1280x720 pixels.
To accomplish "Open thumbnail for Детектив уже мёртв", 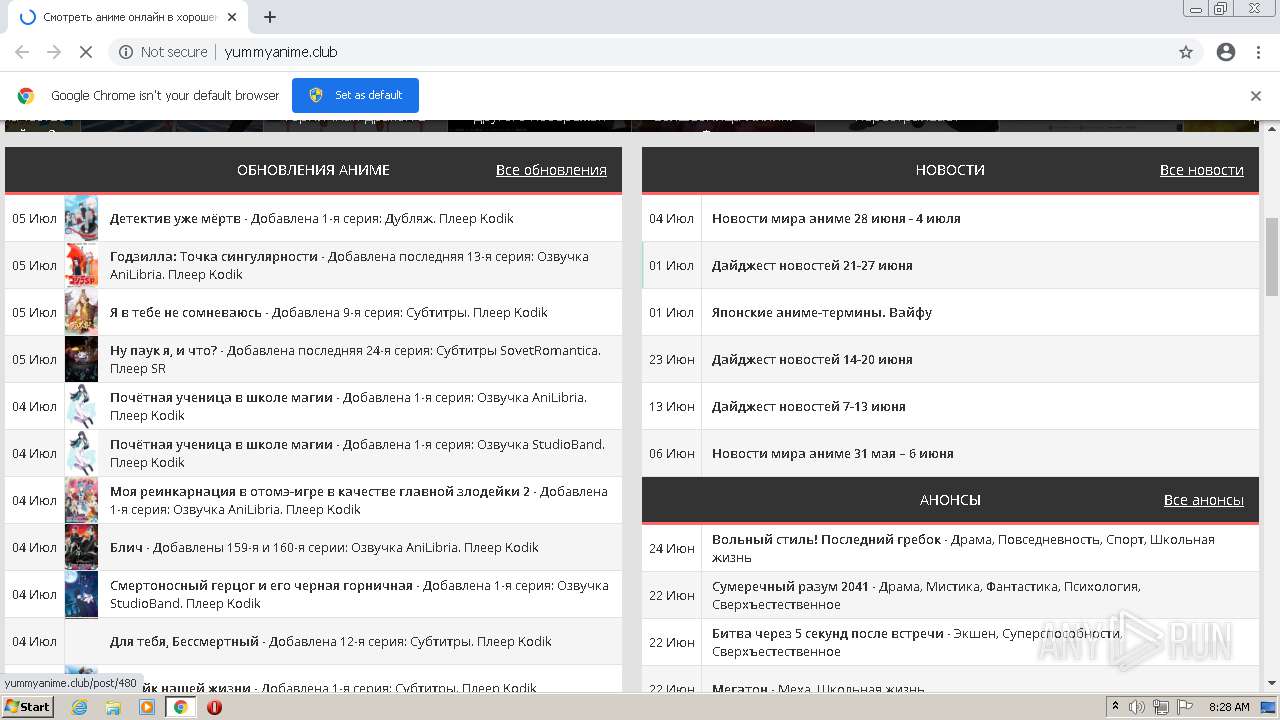I will 81,218.
